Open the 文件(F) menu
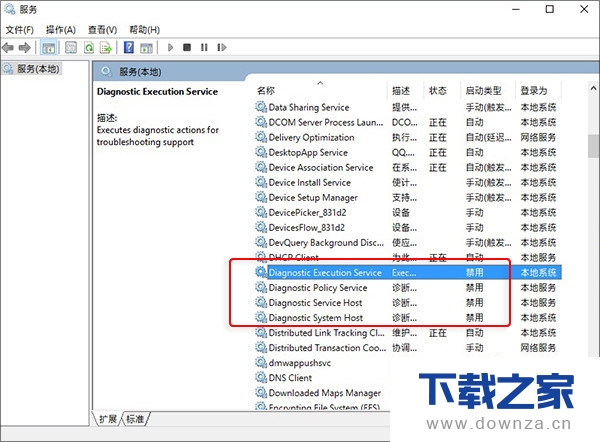The width and height of the screenshot is (600, 442). 20,30
